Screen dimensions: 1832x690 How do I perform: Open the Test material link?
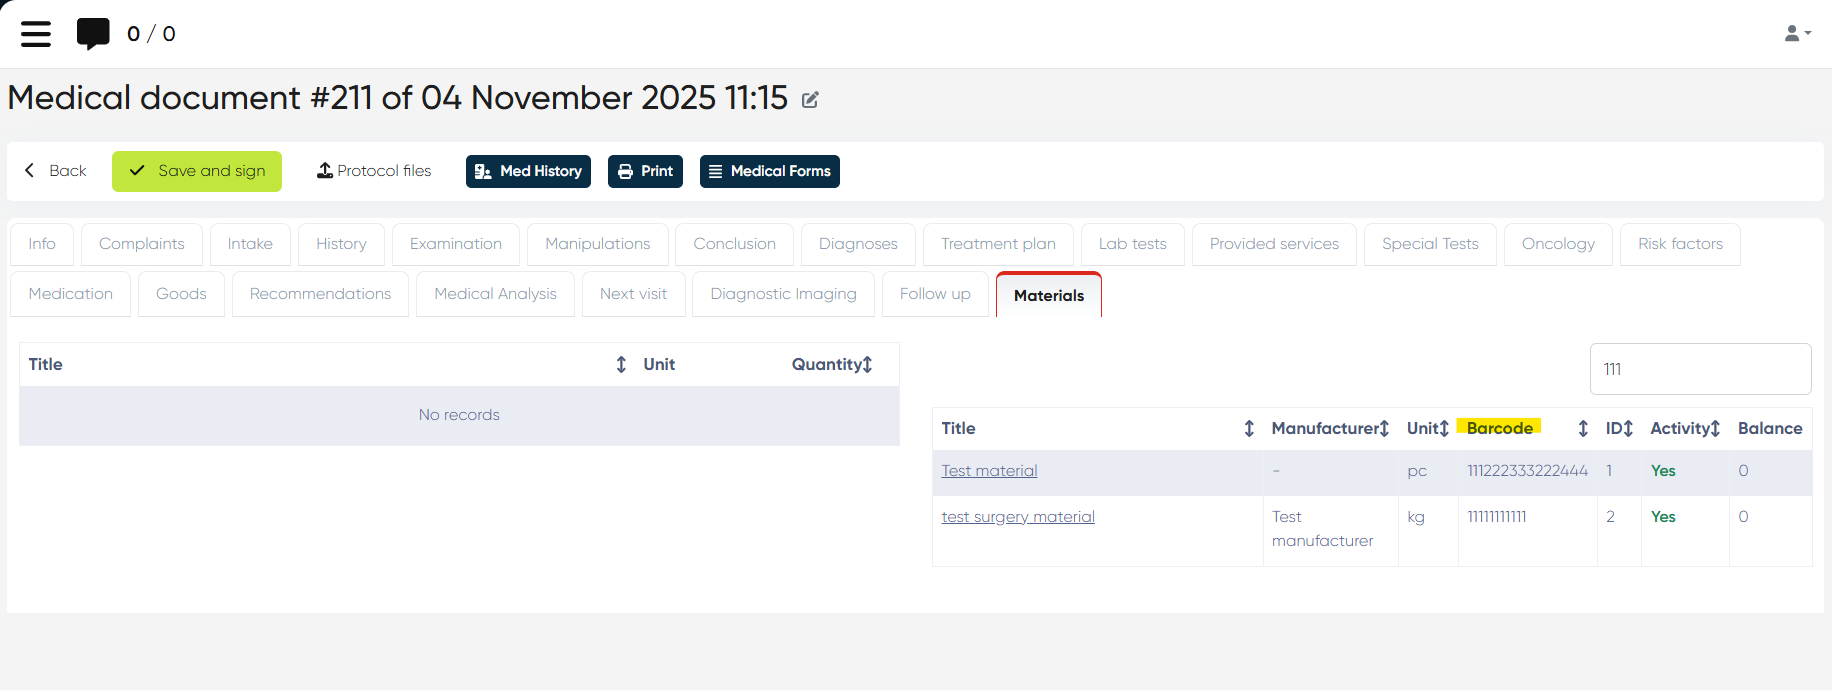click(x=989, y=471)
